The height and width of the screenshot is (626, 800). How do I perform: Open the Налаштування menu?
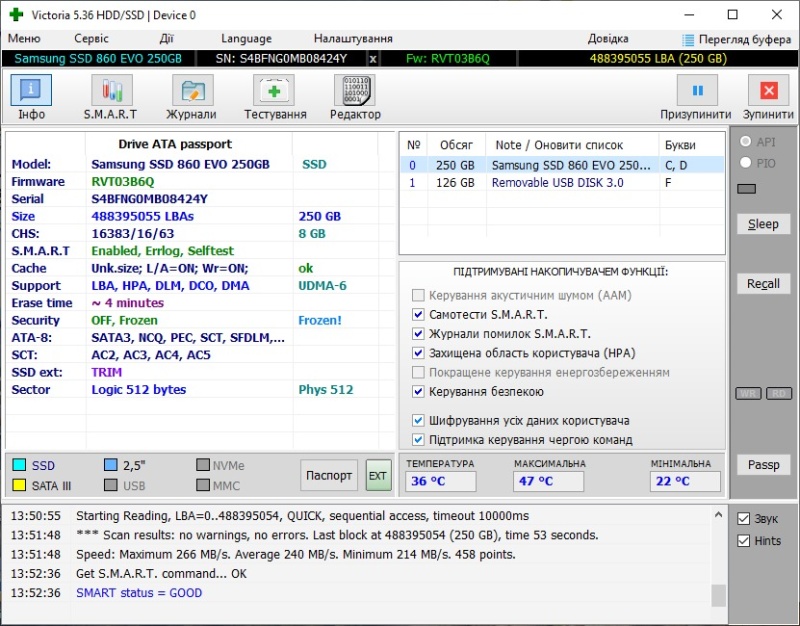(x=353, y=39)
